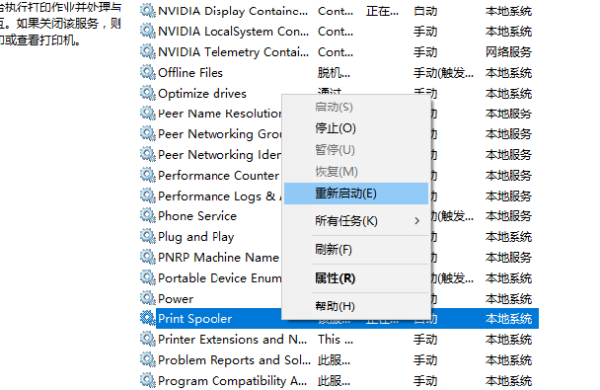Click 手动(触发... startup type for Offline Files
Viewport: 600px width, 390px height.
tap(443, 73)
